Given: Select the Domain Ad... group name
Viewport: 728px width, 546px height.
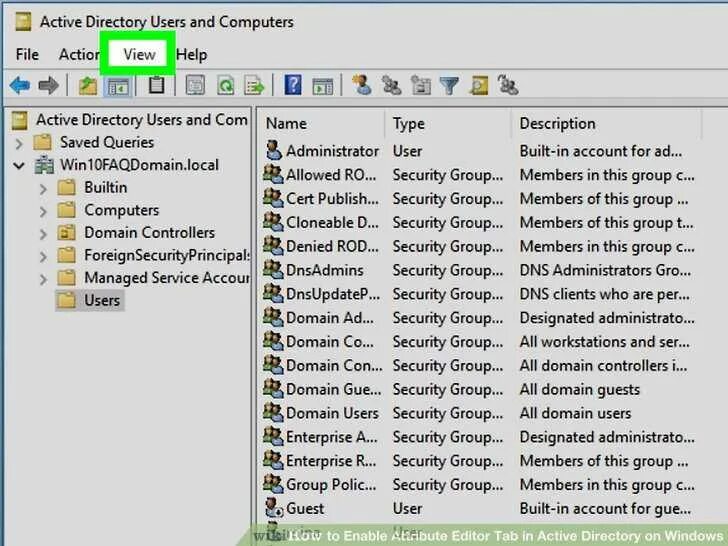Looking at the screenshot, I should click(x=330, y=318).
